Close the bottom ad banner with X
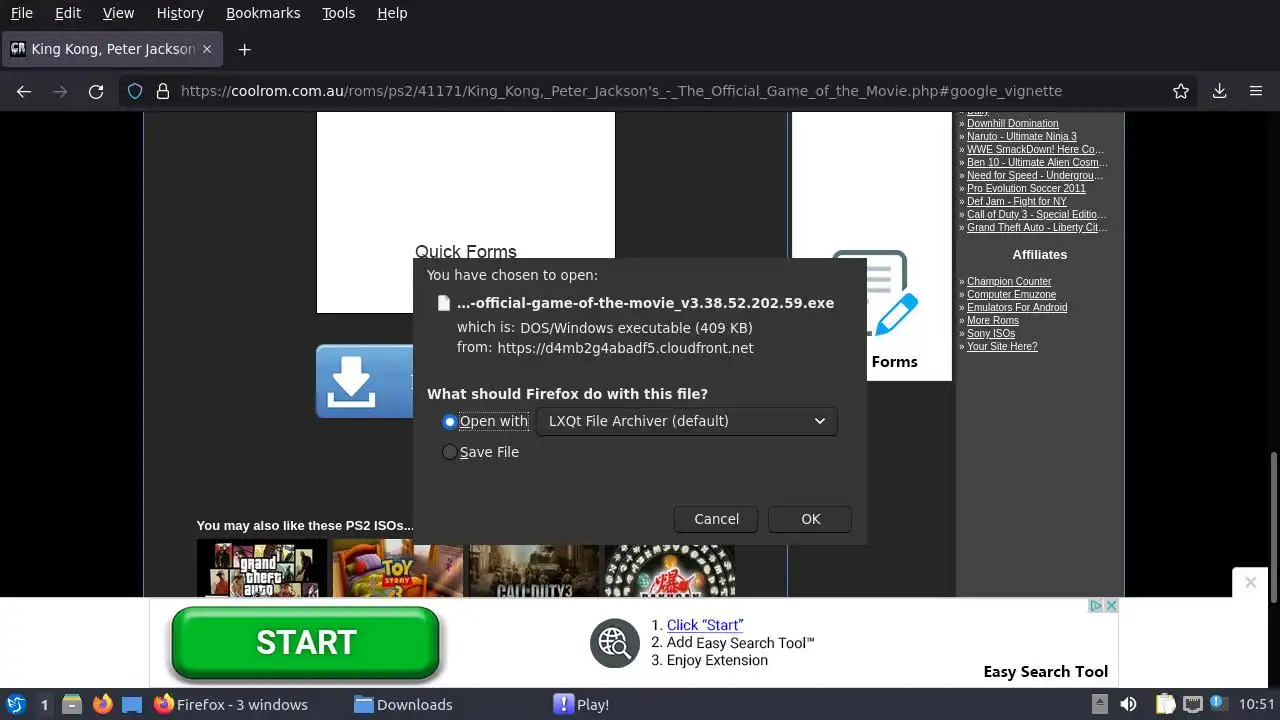 click(x=1250, y=582)
